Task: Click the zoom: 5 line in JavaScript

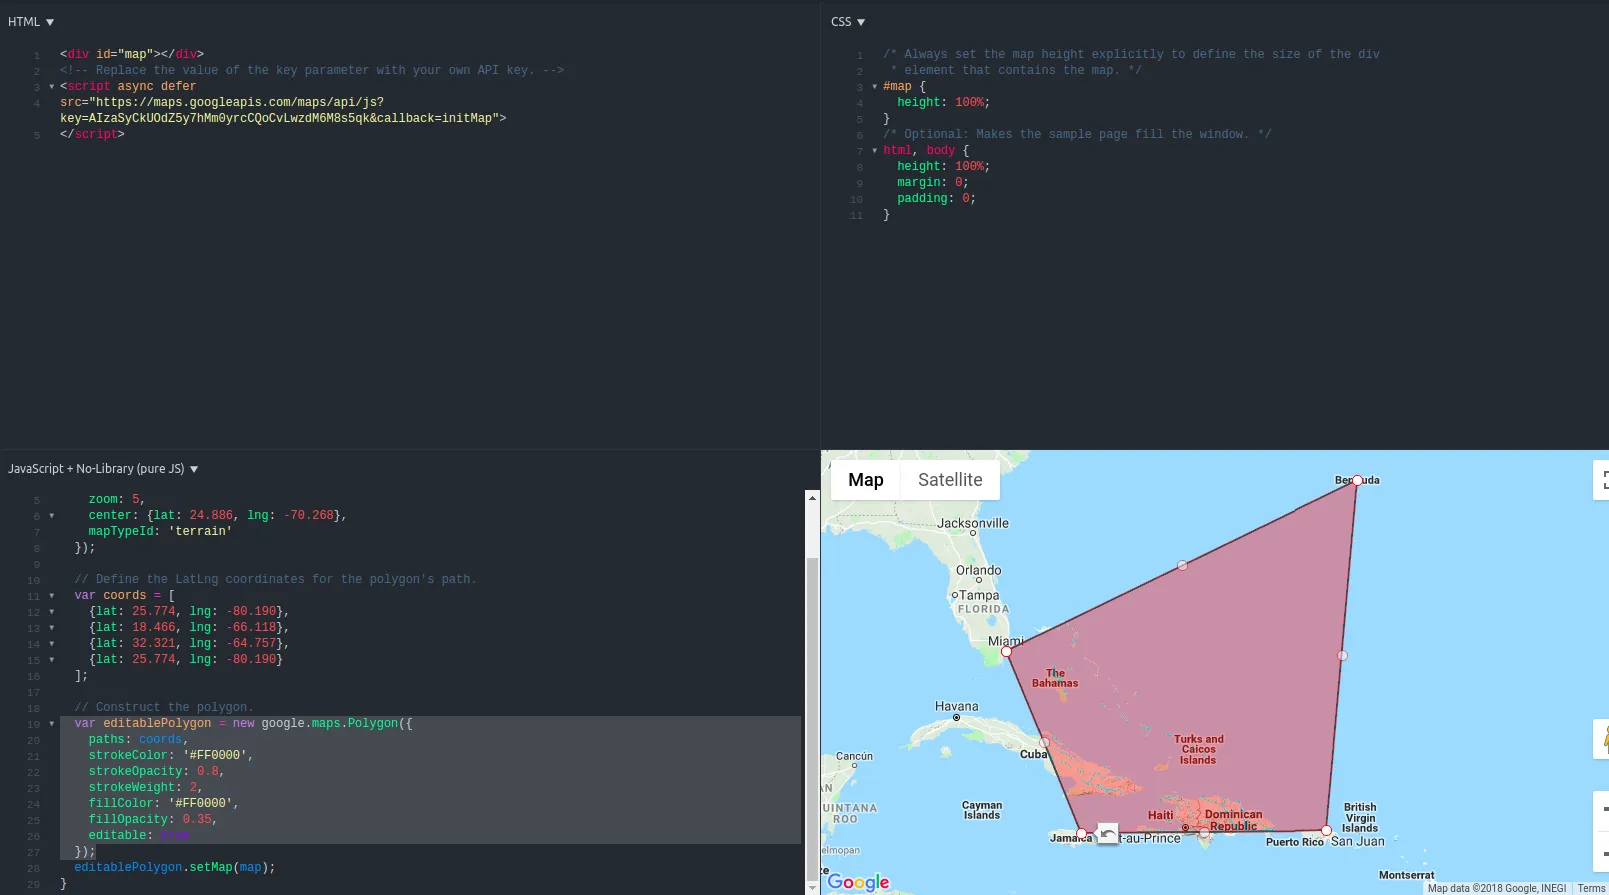Action: pos(117,499)
